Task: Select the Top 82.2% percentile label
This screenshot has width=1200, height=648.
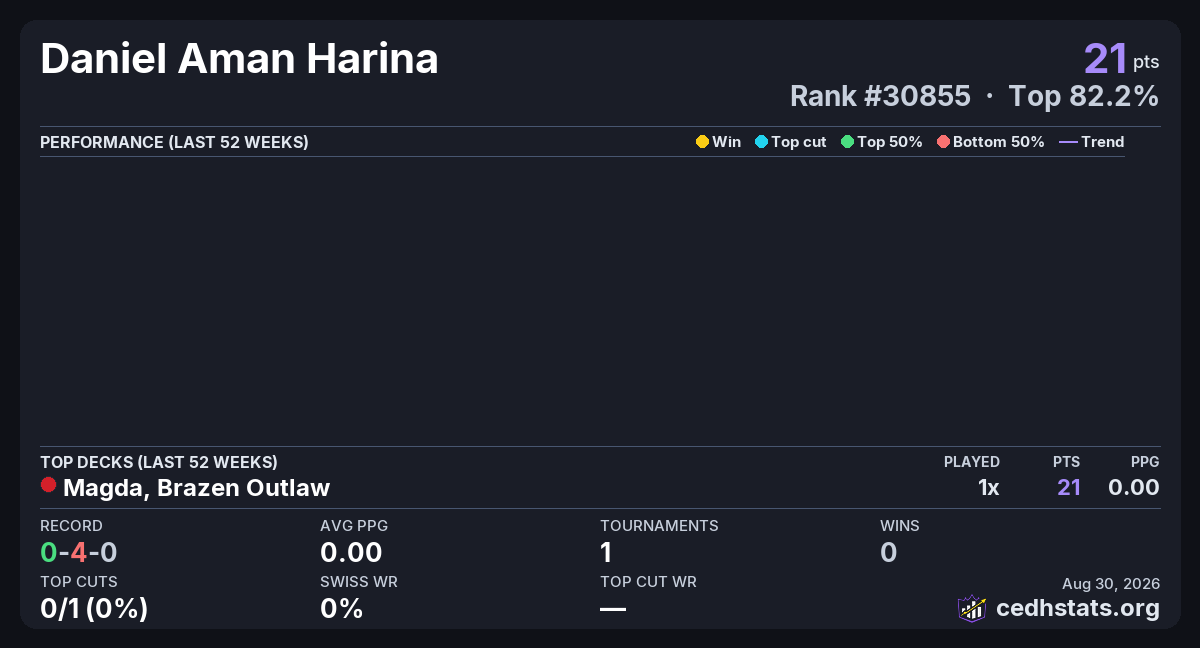Action: click(1084, 96)
